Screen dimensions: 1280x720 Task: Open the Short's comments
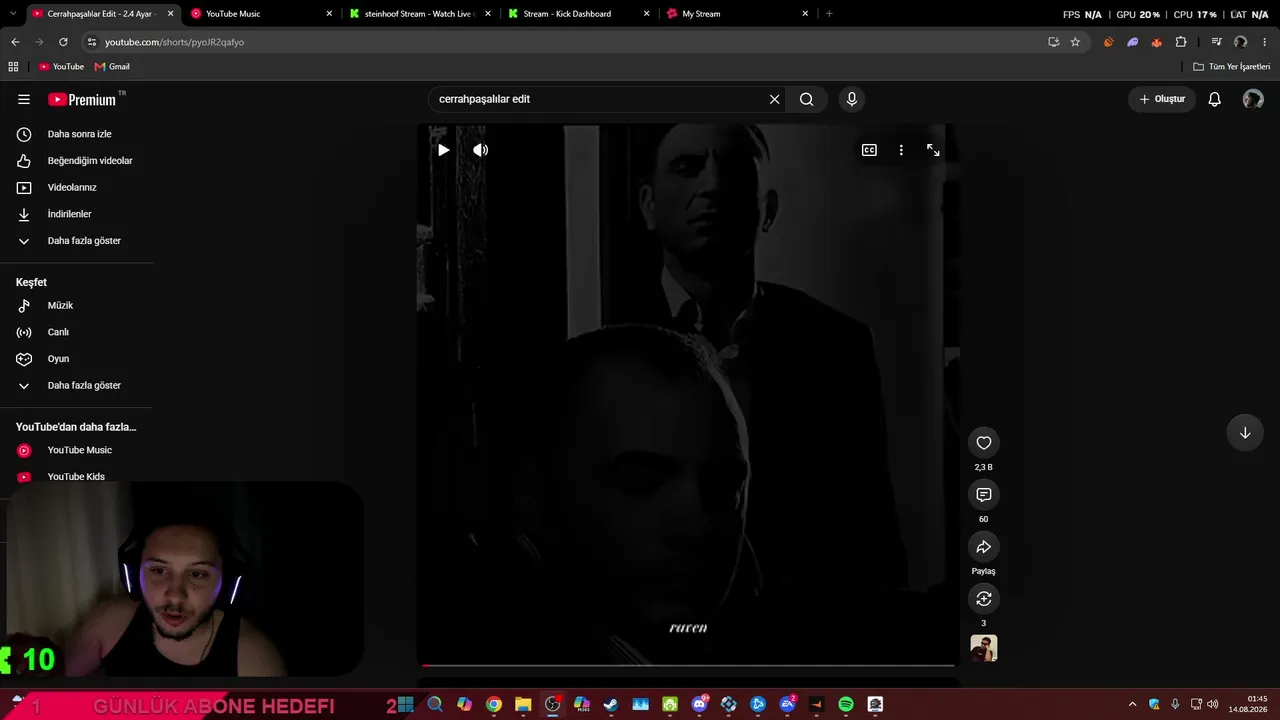pos(984,495)
